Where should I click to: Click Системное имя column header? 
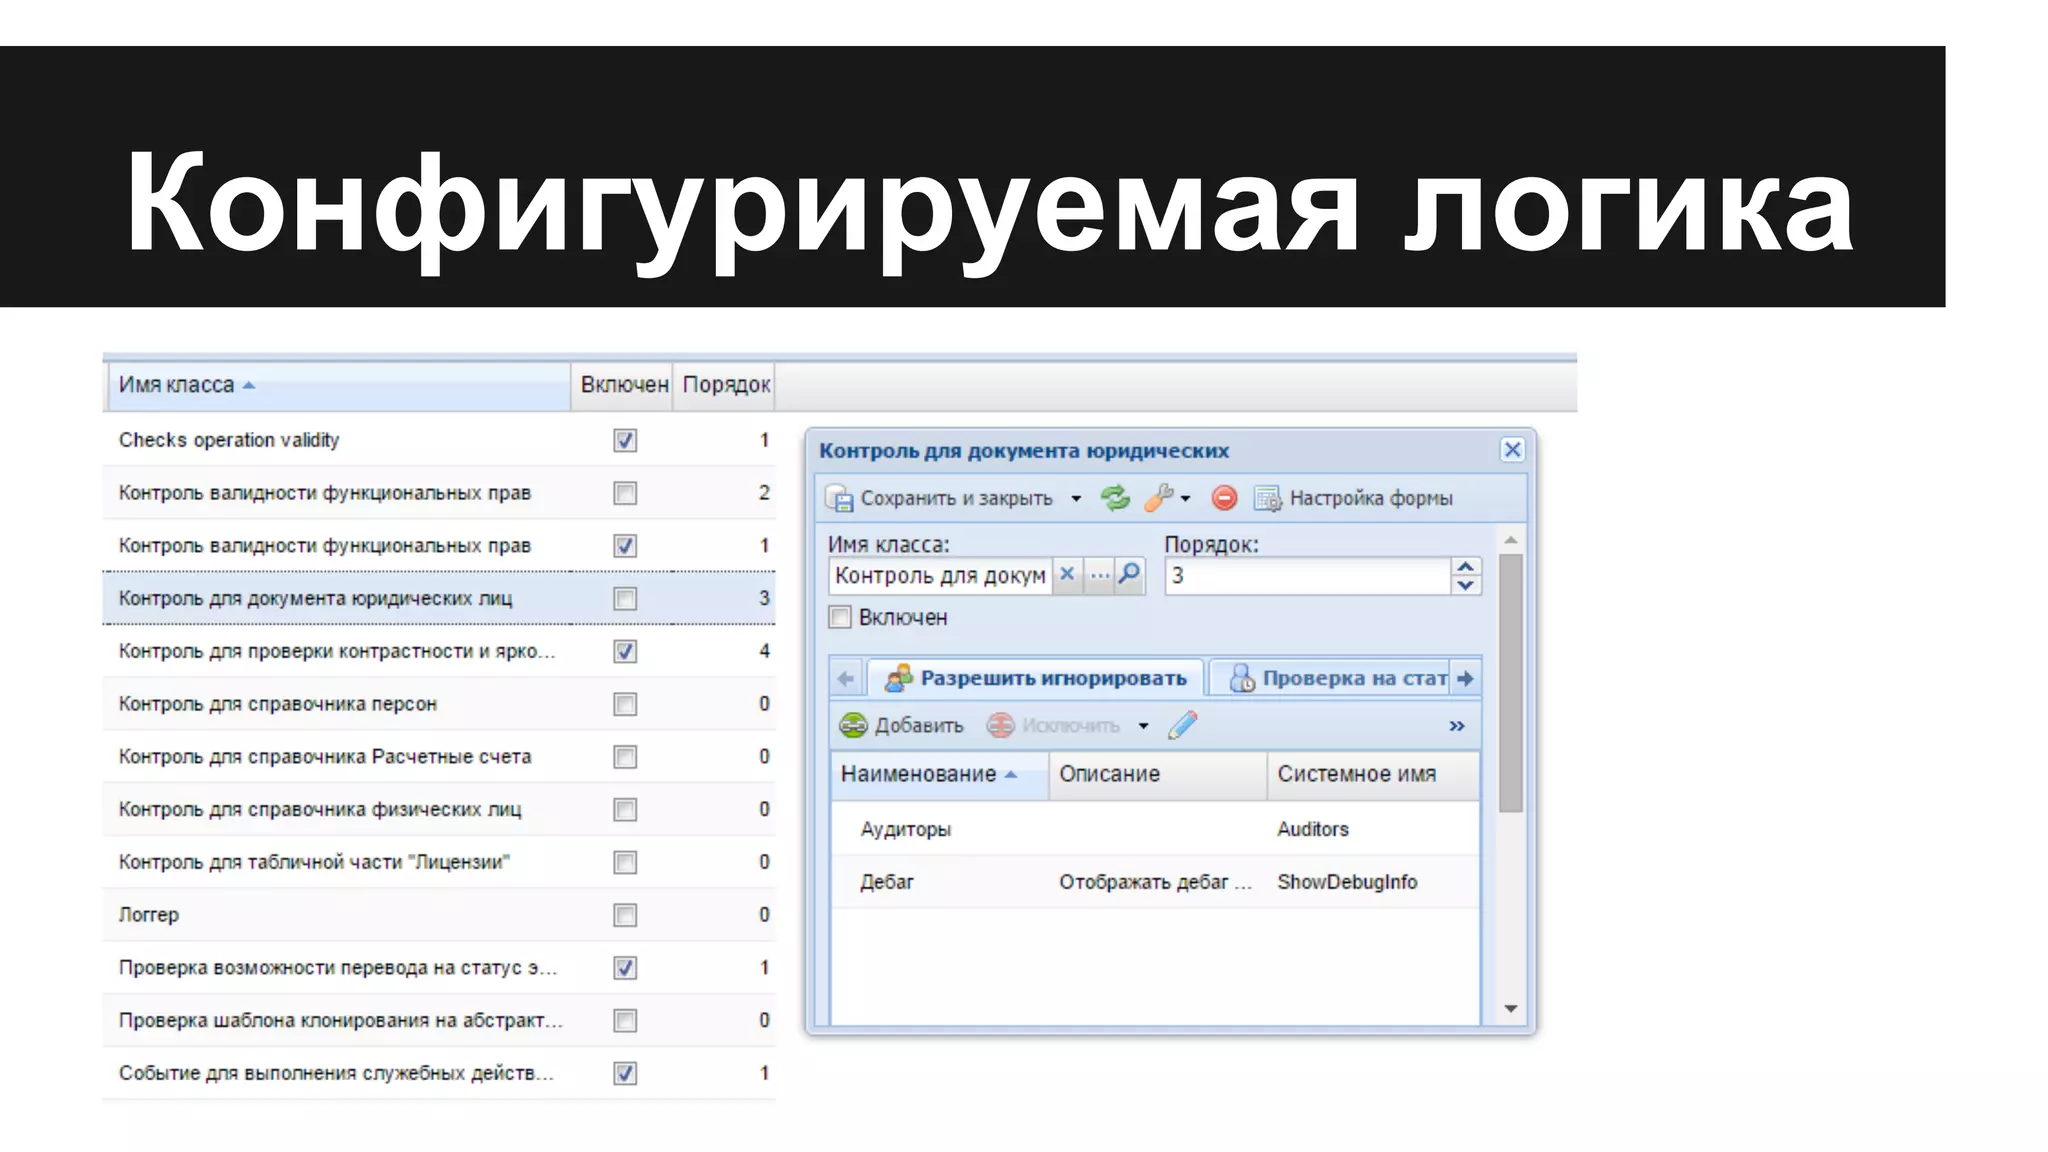click(x=1373, y=774)
